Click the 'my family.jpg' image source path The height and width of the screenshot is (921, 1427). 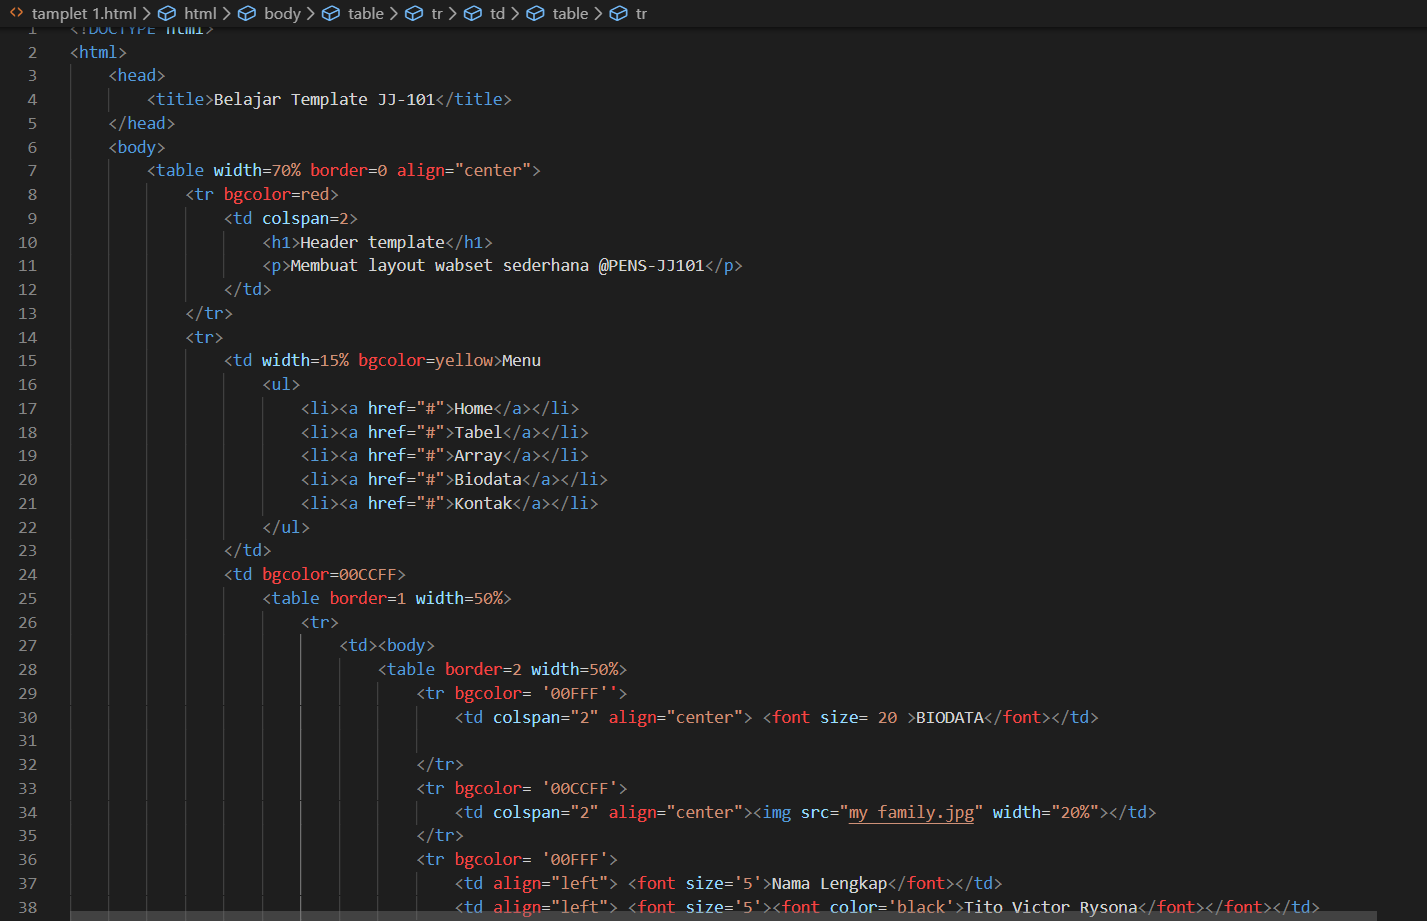pyautogui.click(x=911, y=813)
